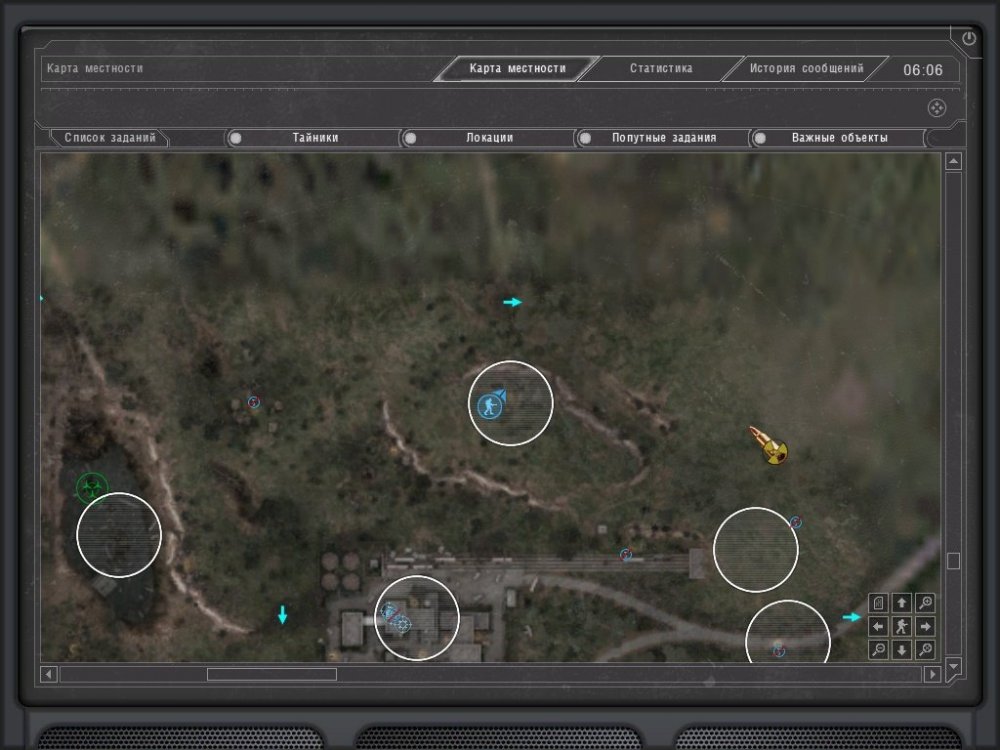Zoom in the map with magnifier plus
1000x750 pixels.
pyautogui.click(x=926, y=603)
